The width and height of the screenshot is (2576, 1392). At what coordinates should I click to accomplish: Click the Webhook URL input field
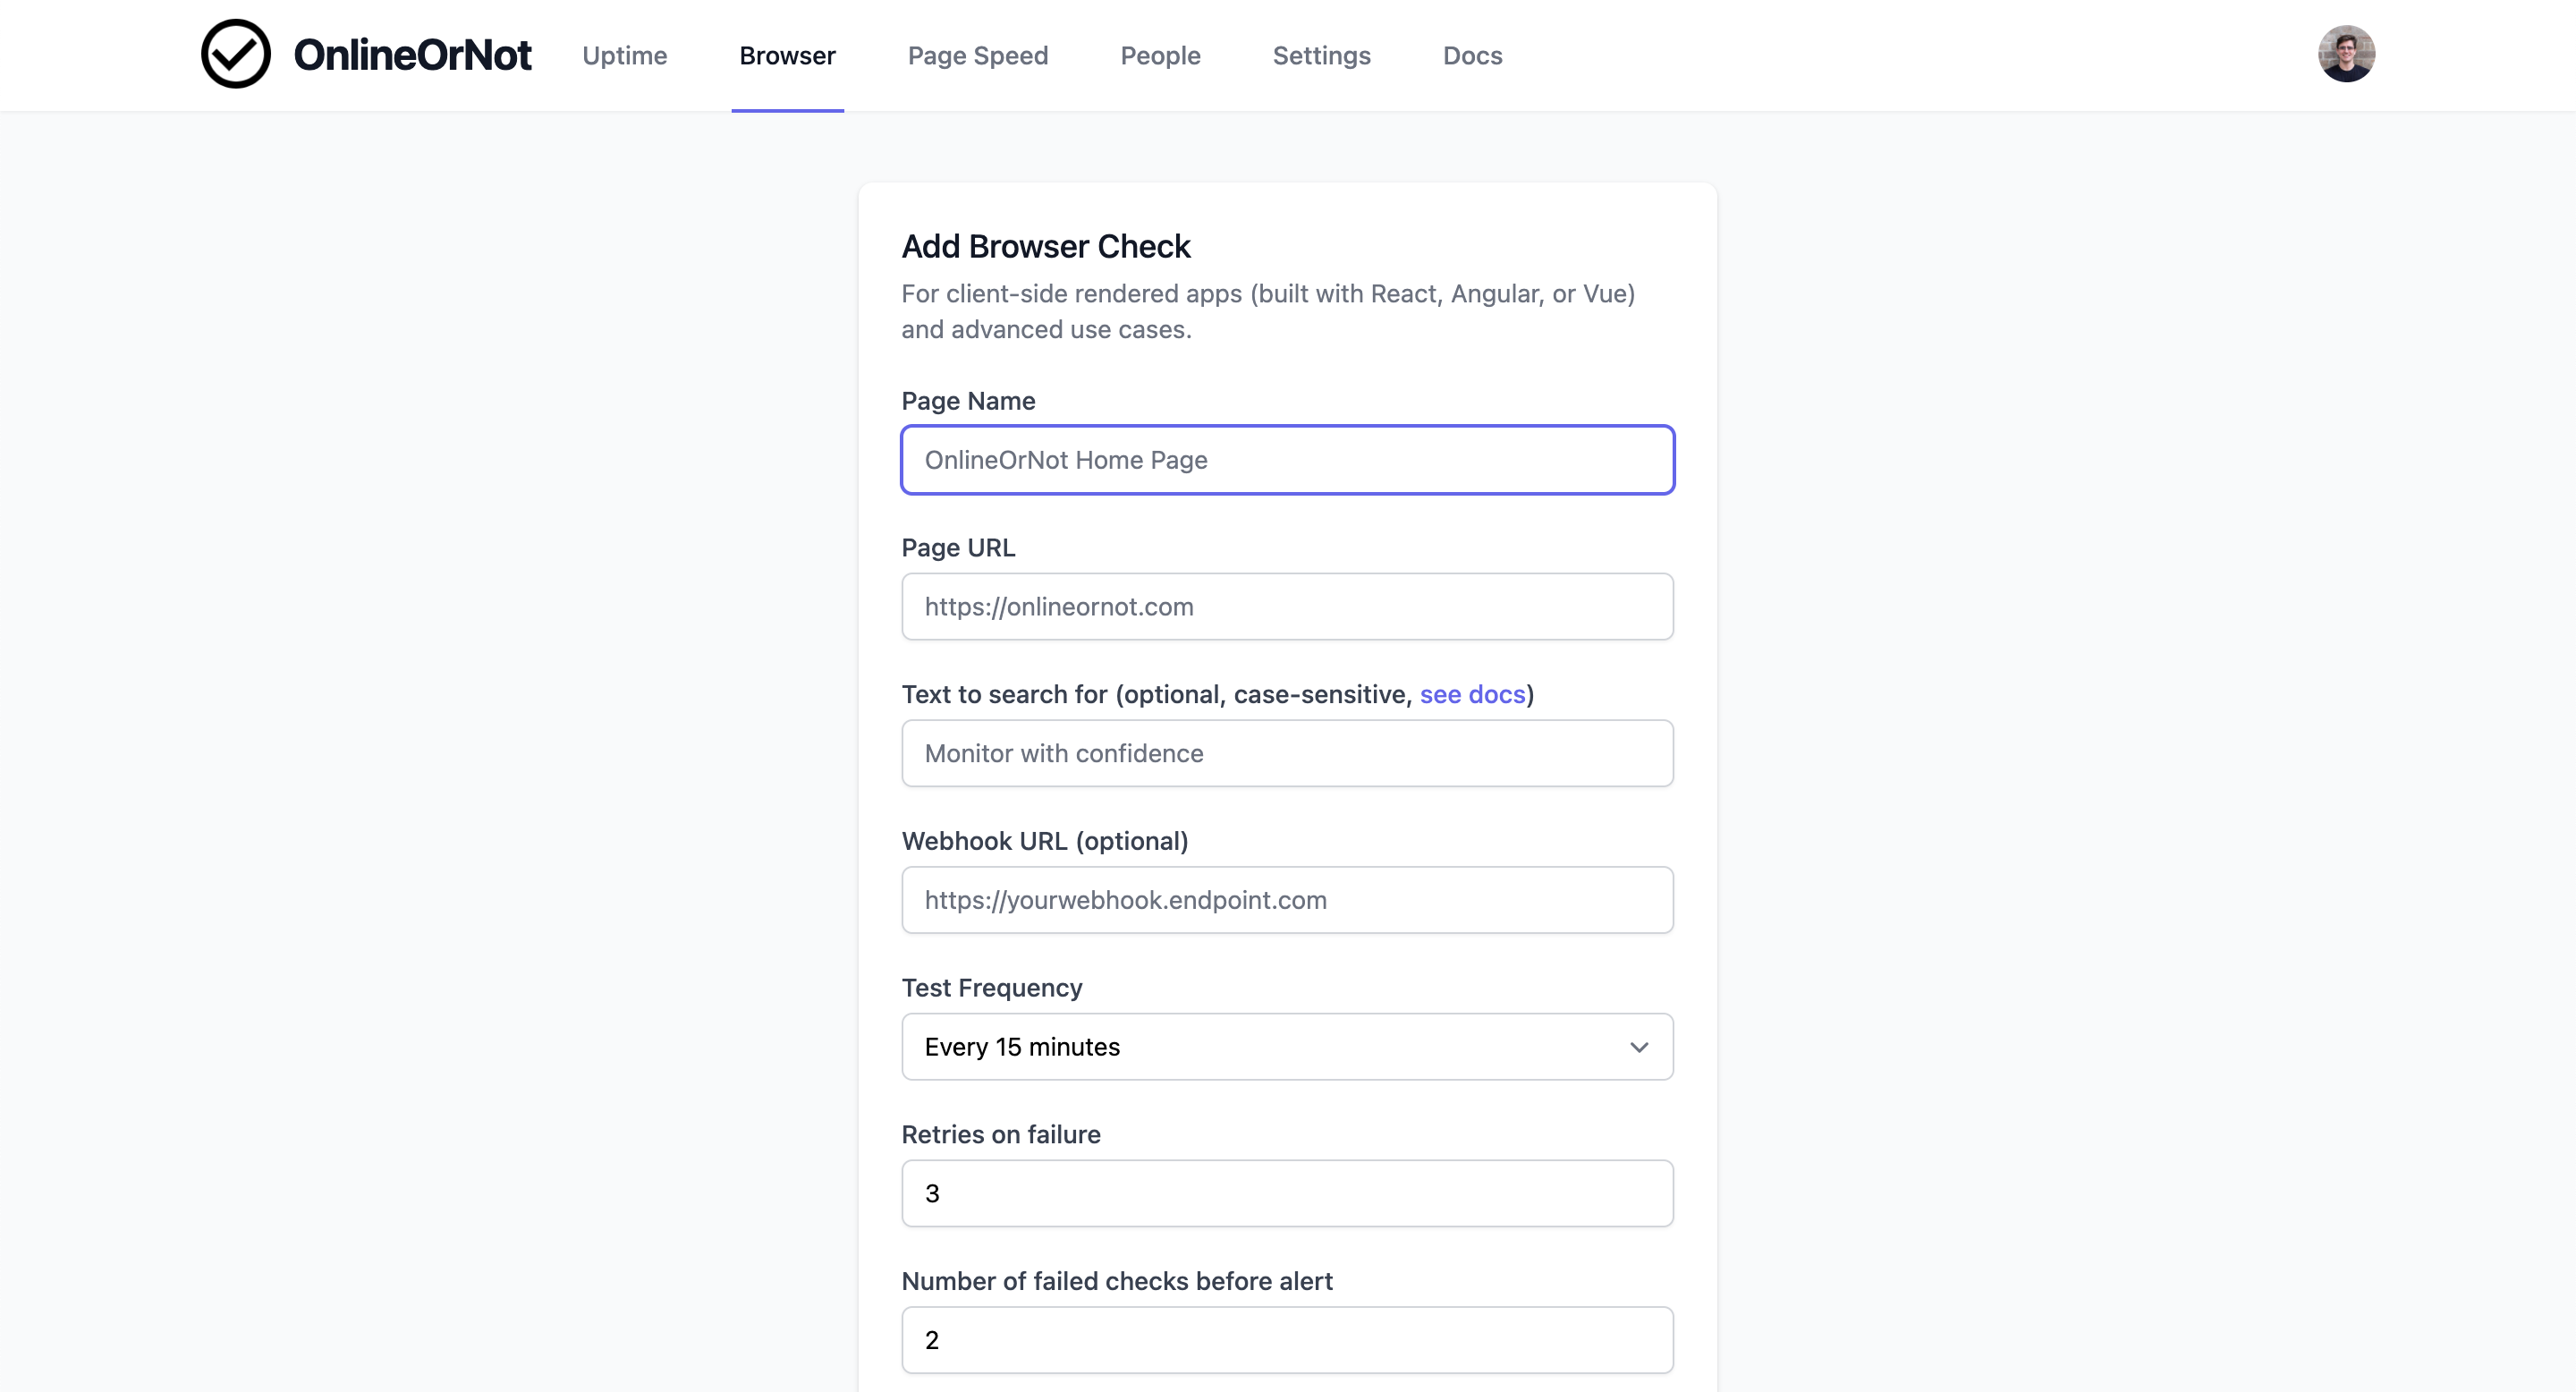click(x=1287, y=900)
